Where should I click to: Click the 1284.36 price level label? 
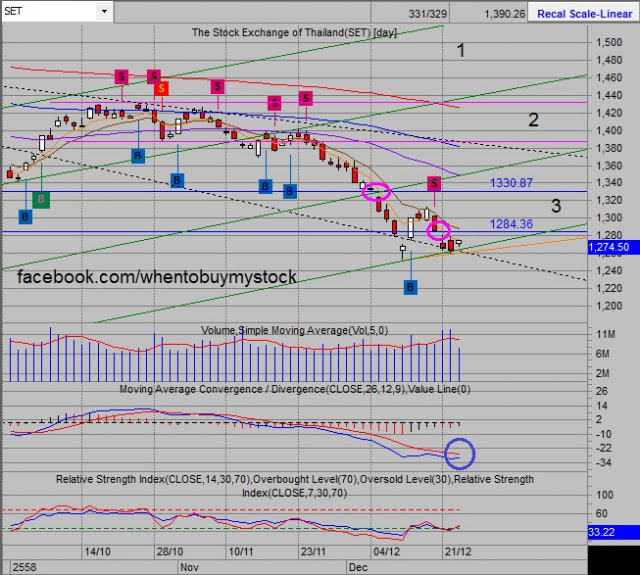(511, 224)
